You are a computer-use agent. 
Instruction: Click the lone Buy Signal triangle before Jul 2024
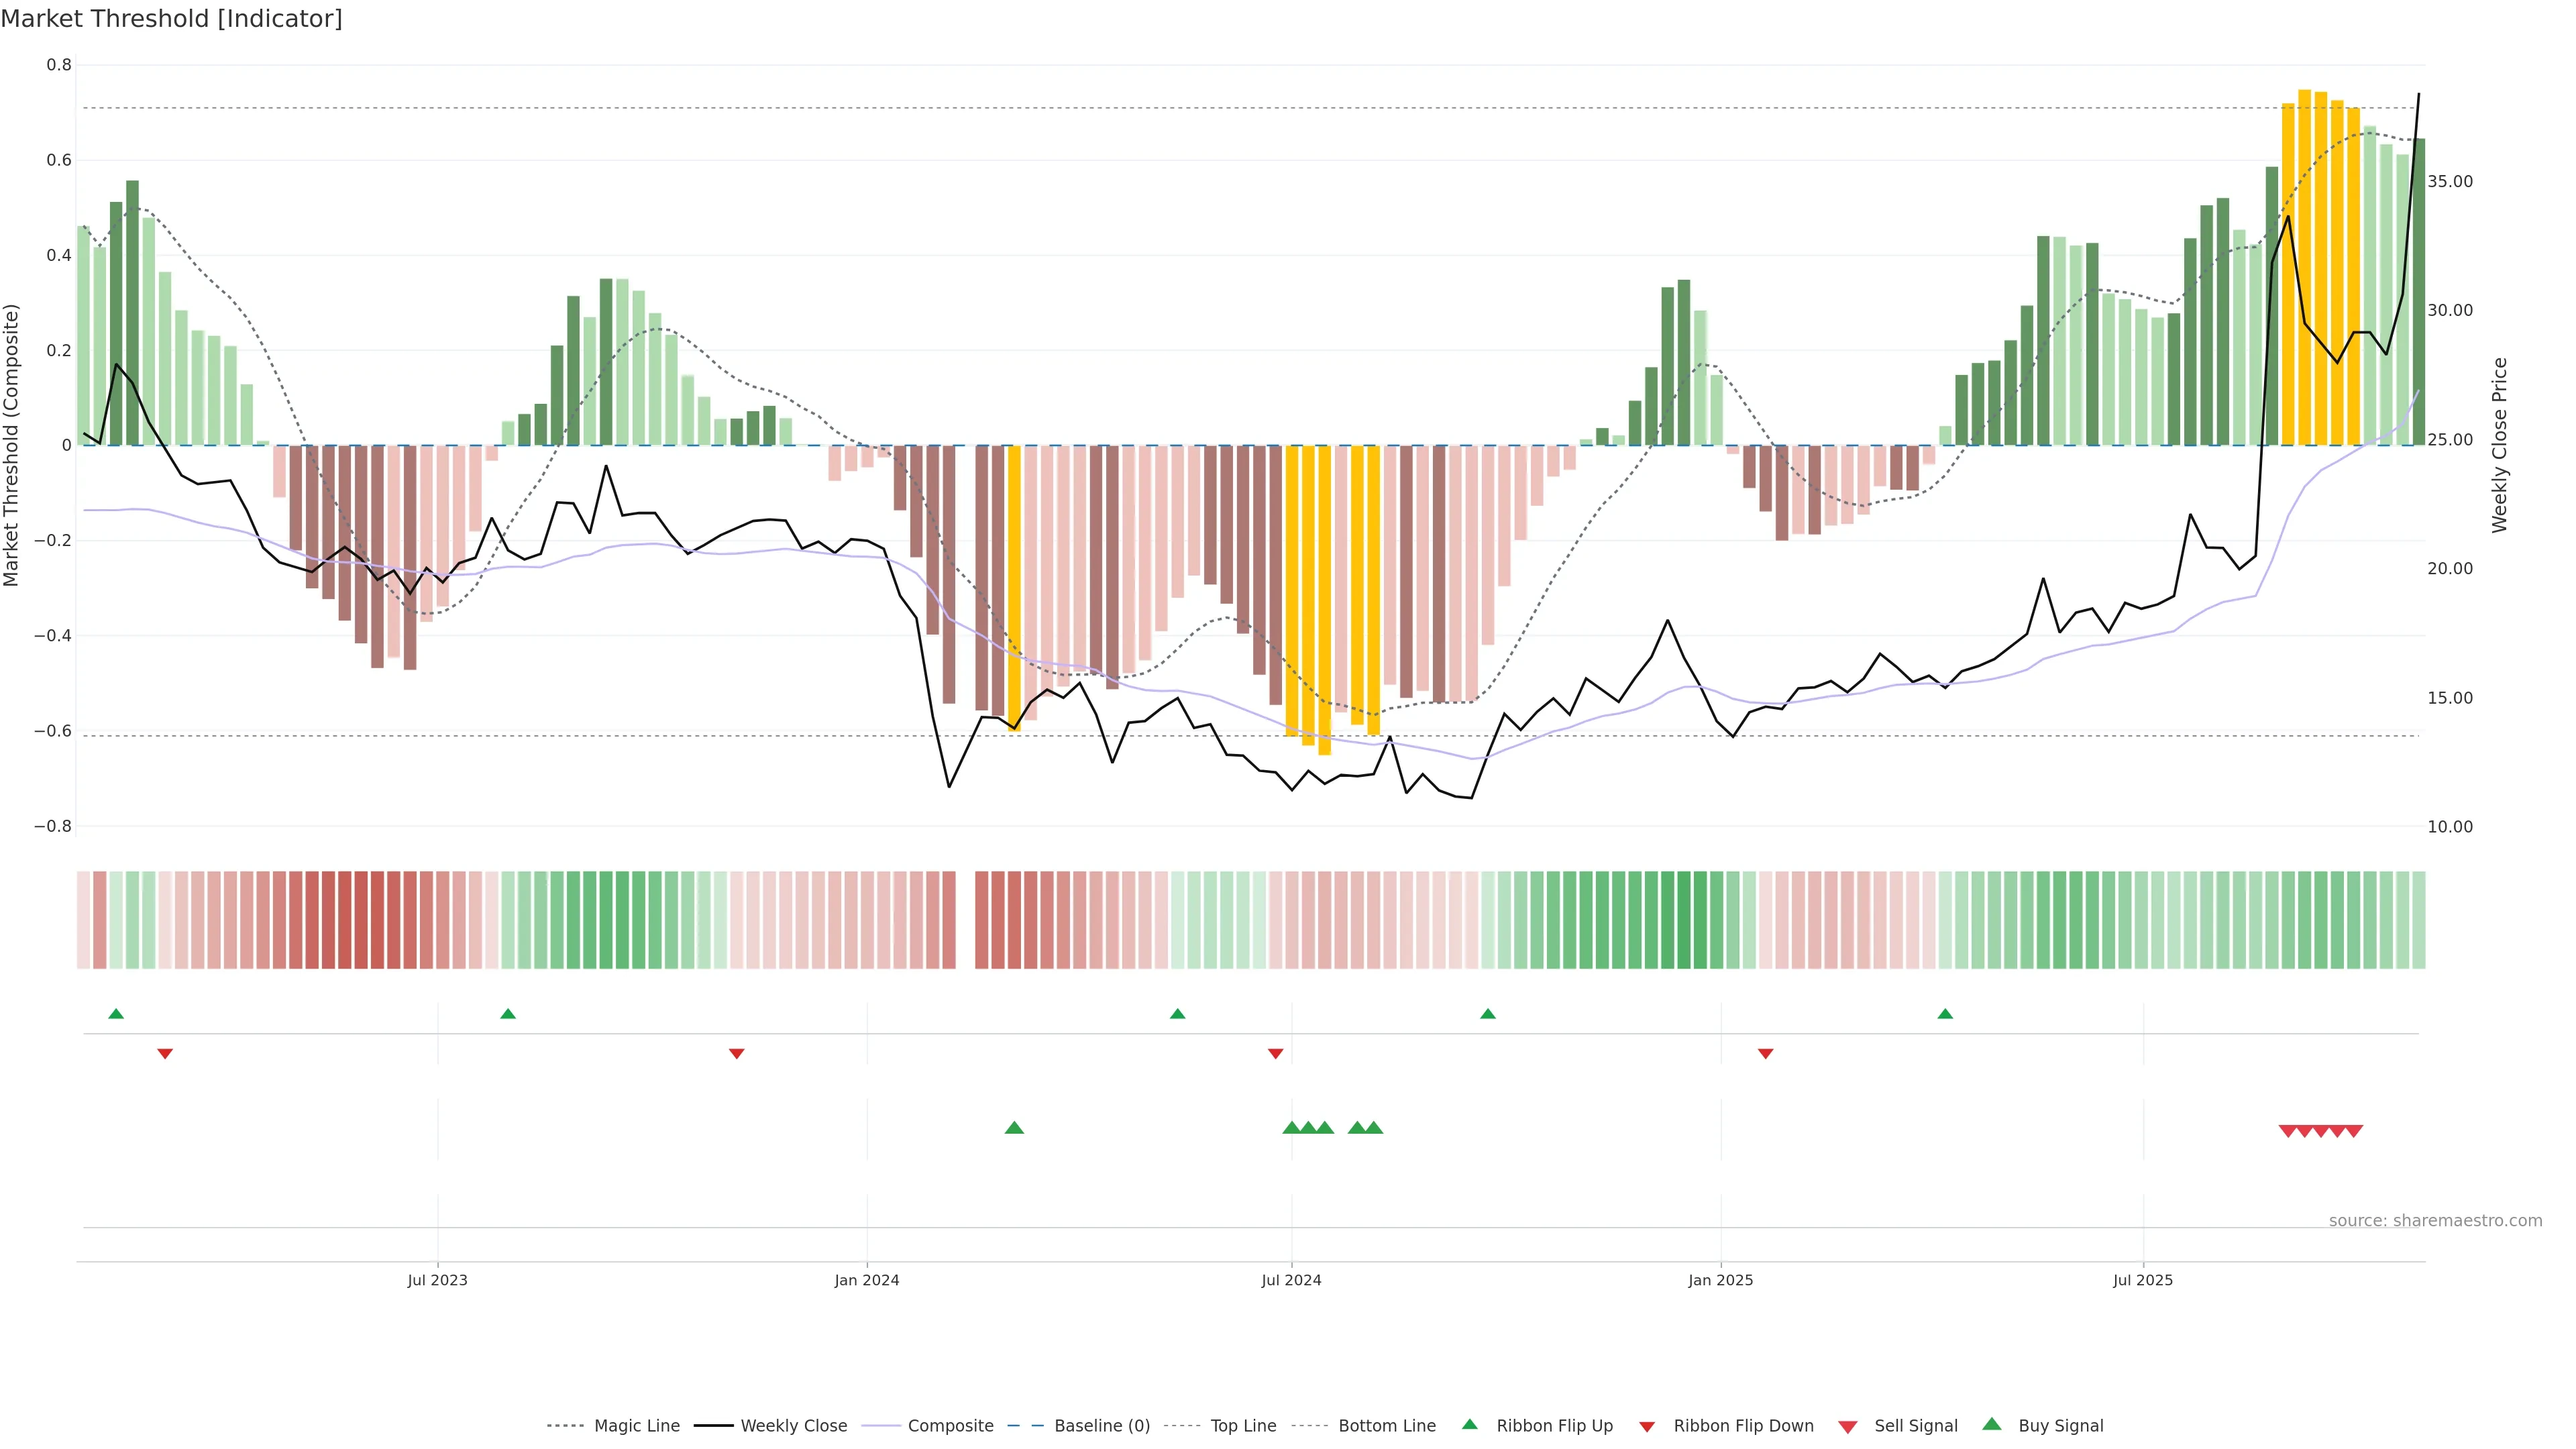click(1014, 1128)
